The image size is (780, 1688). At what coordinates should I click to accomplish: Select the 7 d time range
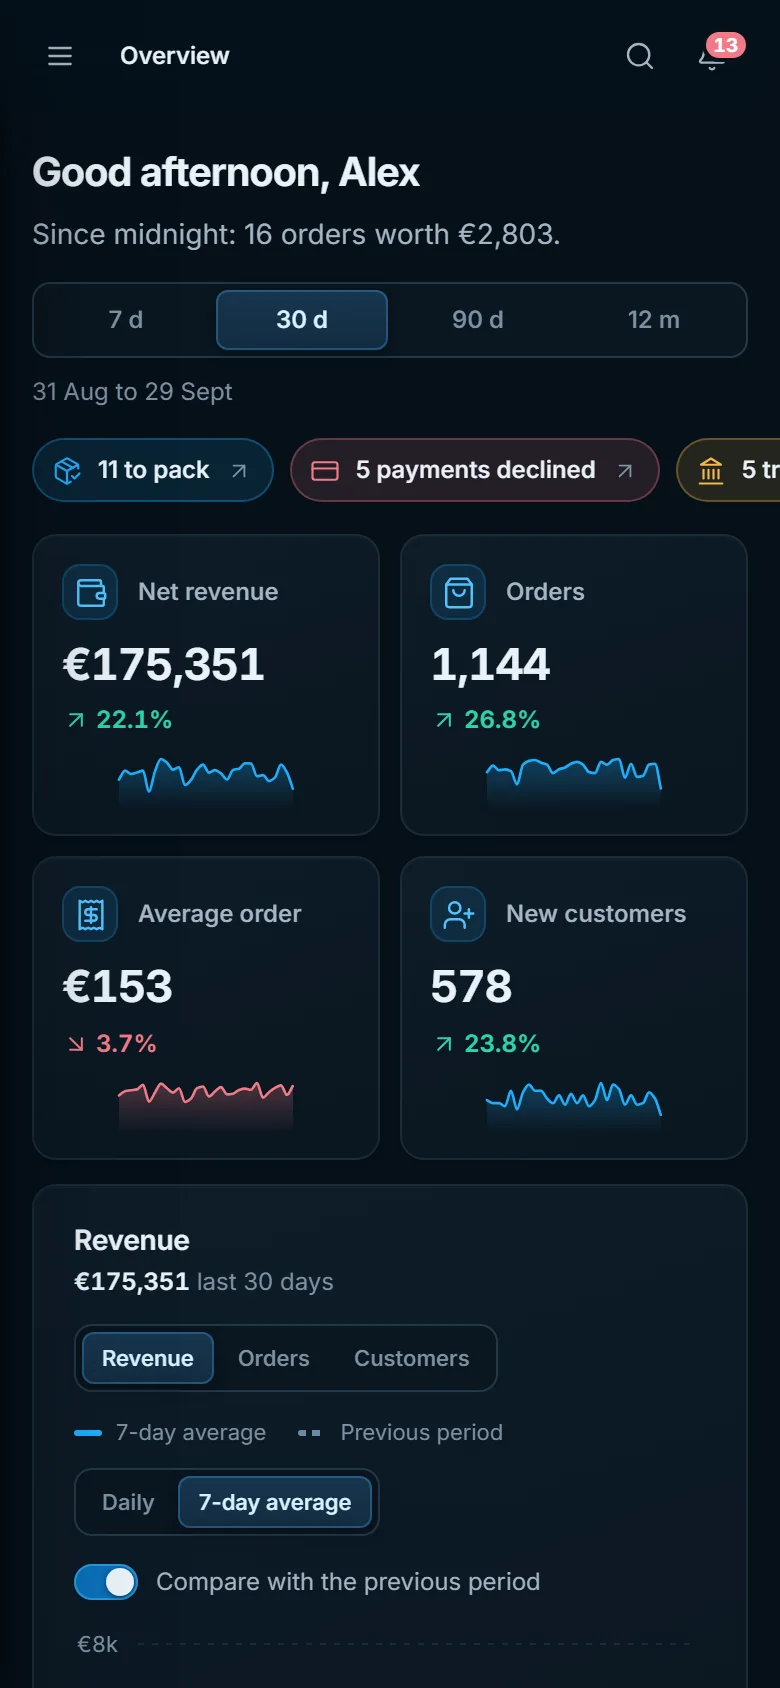click(126, 320)
